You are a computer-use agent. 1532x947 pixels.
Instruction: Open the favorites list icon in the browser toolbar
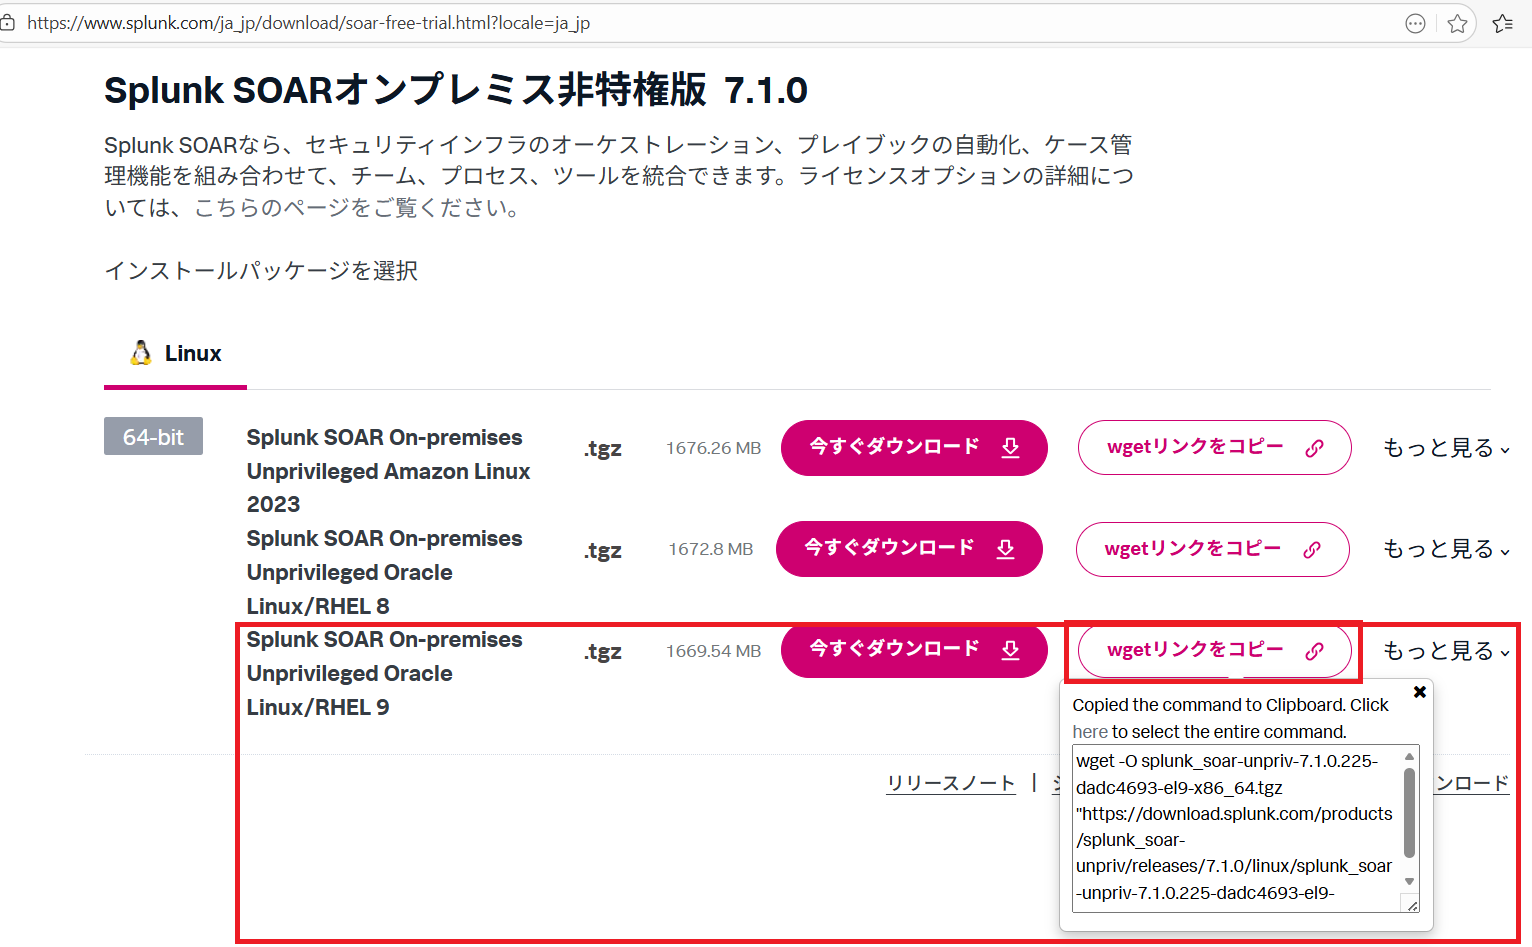click(x=1502, y=24)
